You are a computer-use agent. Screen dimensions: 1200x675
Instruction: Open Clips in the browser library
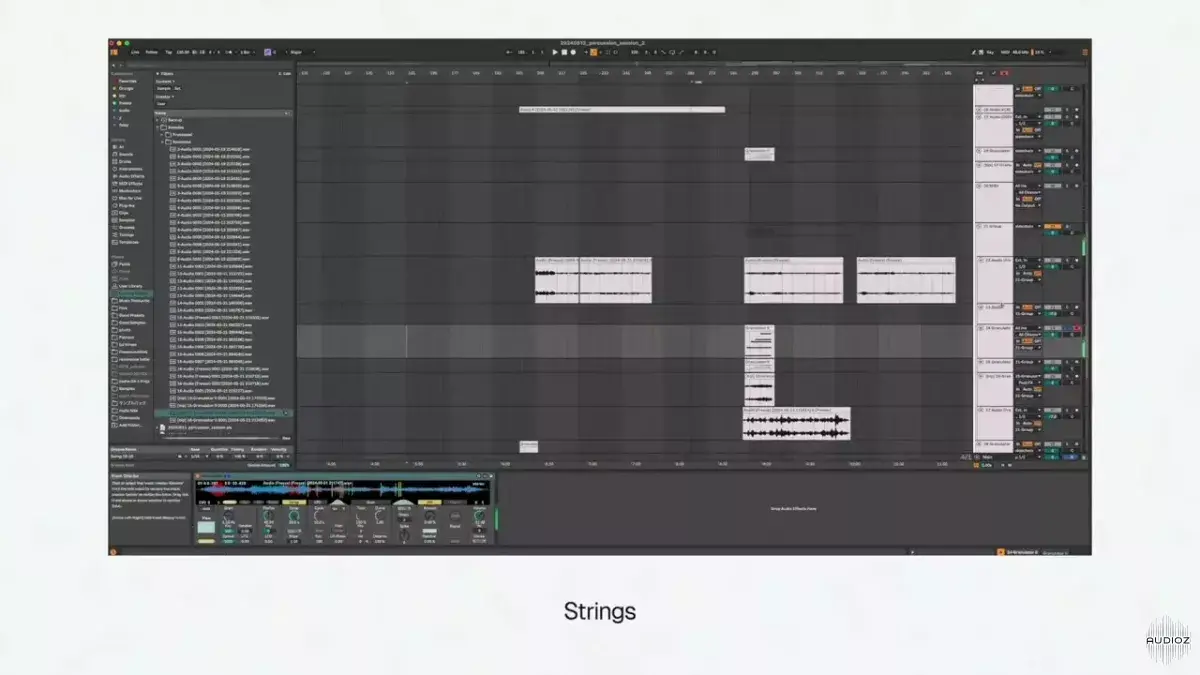tap(123, 213)
